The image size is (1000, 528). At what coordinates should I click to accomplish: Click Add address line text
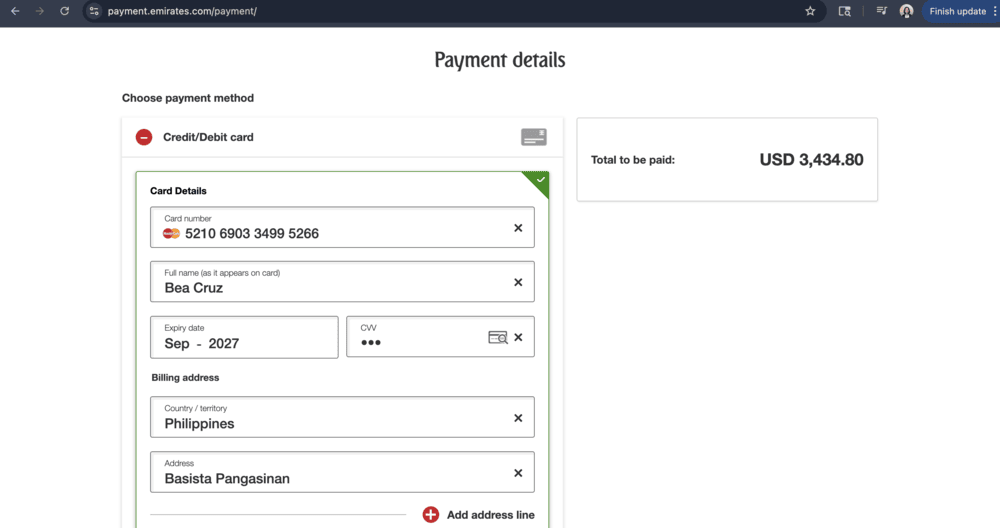tap(490, 515)
